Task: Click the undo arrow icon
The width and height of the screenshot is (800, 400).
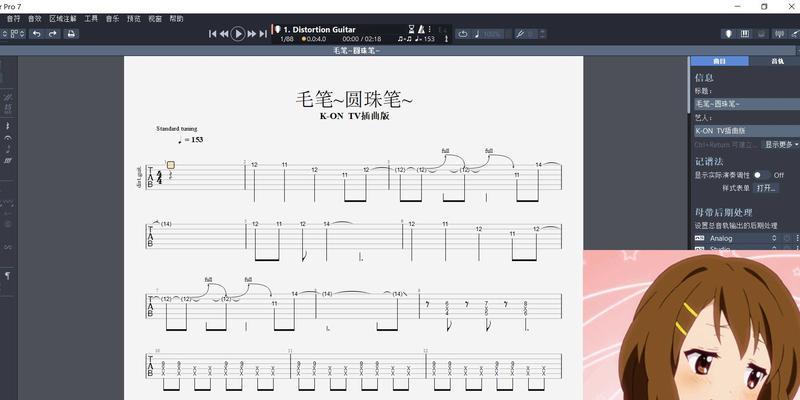Action: click(x=36, y=34)
